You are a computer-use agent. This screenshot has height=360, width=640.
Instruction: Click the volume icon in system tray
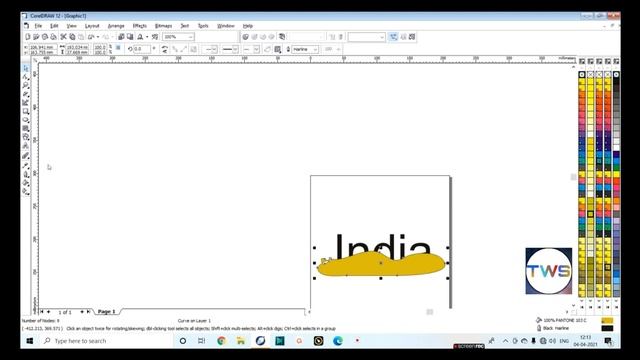553,340
